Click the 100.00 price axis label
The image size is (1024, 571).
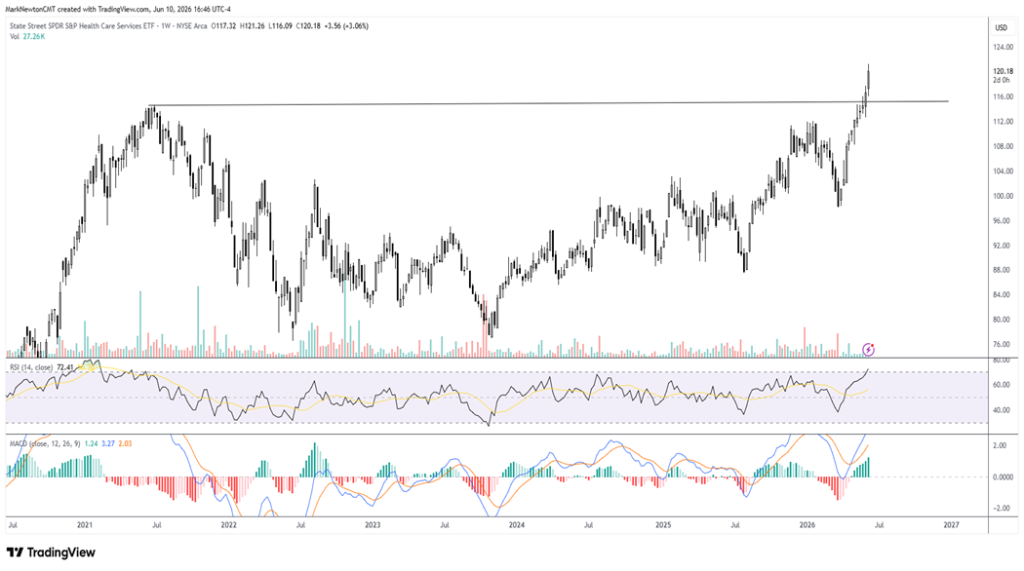(x=1002, y=196)
